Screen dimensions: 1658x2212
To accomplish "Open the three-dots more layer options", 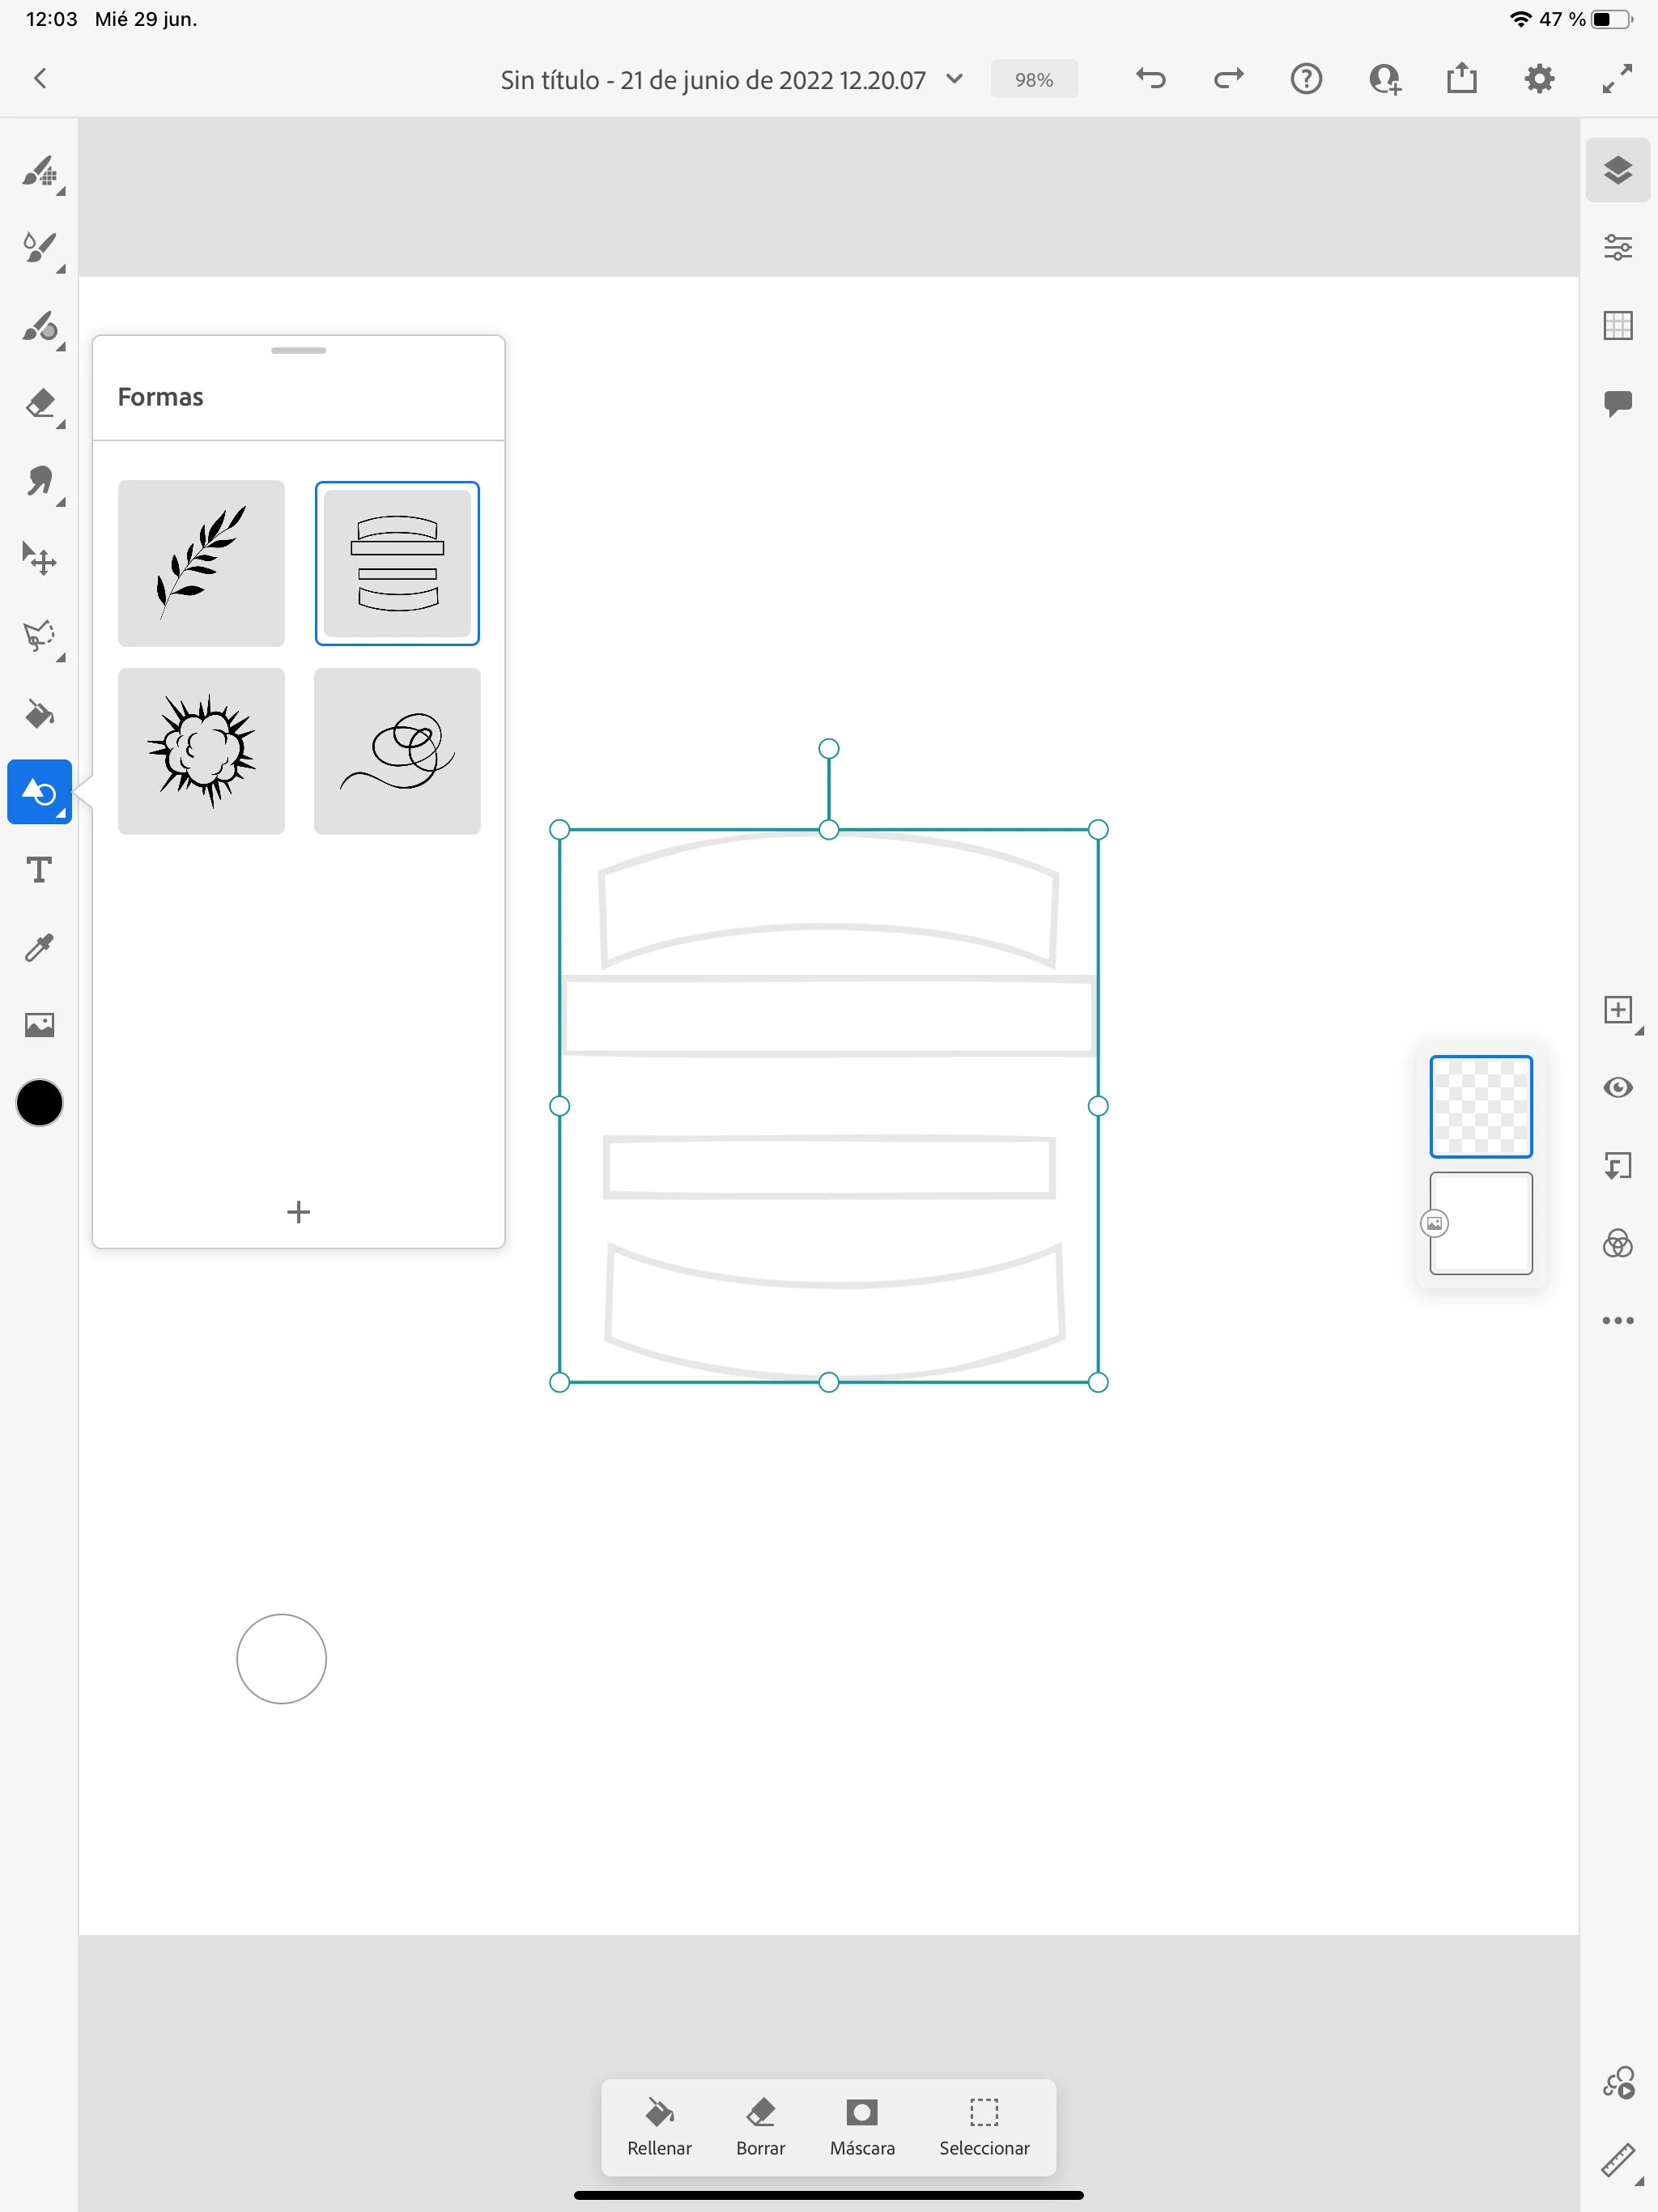I will pos(1617,1321).
